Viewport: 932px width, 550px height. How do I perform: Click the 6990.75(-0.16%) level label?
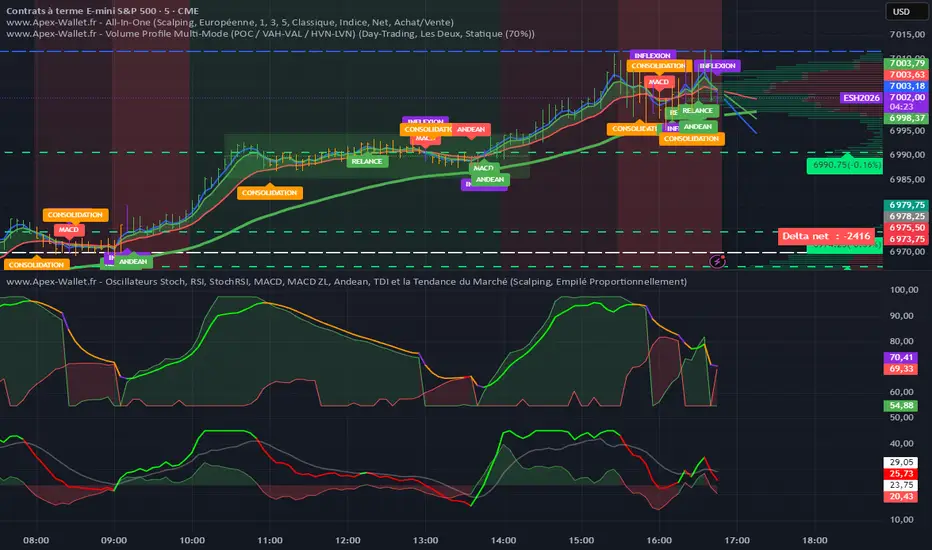pos(846,165)
